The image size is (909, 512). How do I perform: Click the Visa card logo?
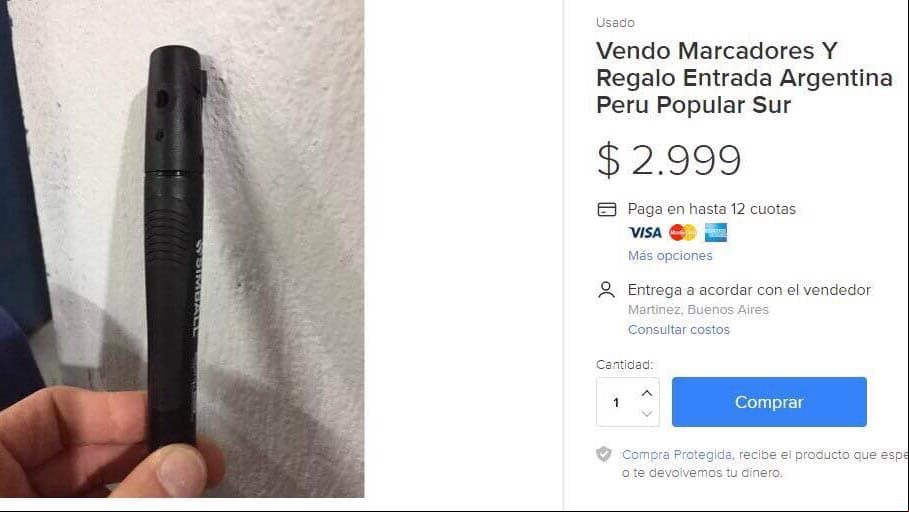point(645,233)
